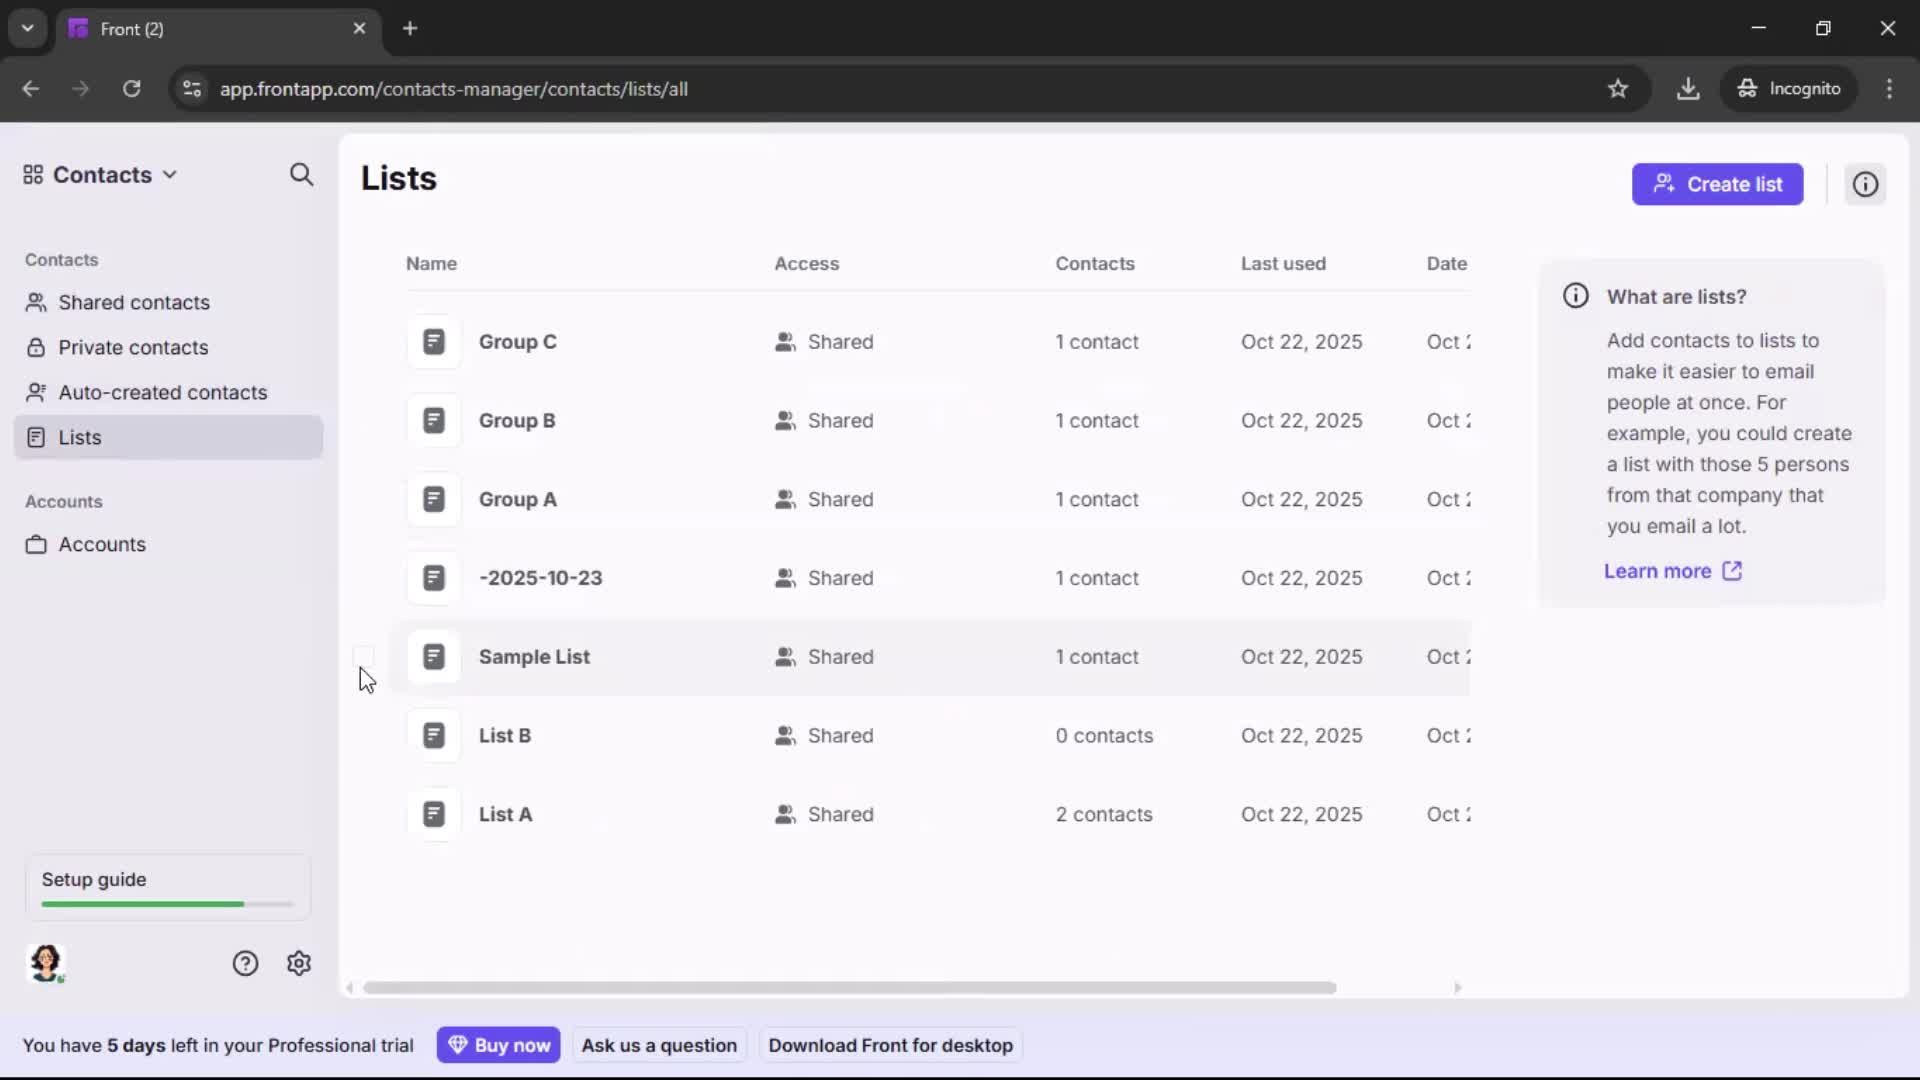Open the search in Contacts panel
Image resolution: width=1920 pixels, height=1080 pixels.
pos(301,174)
